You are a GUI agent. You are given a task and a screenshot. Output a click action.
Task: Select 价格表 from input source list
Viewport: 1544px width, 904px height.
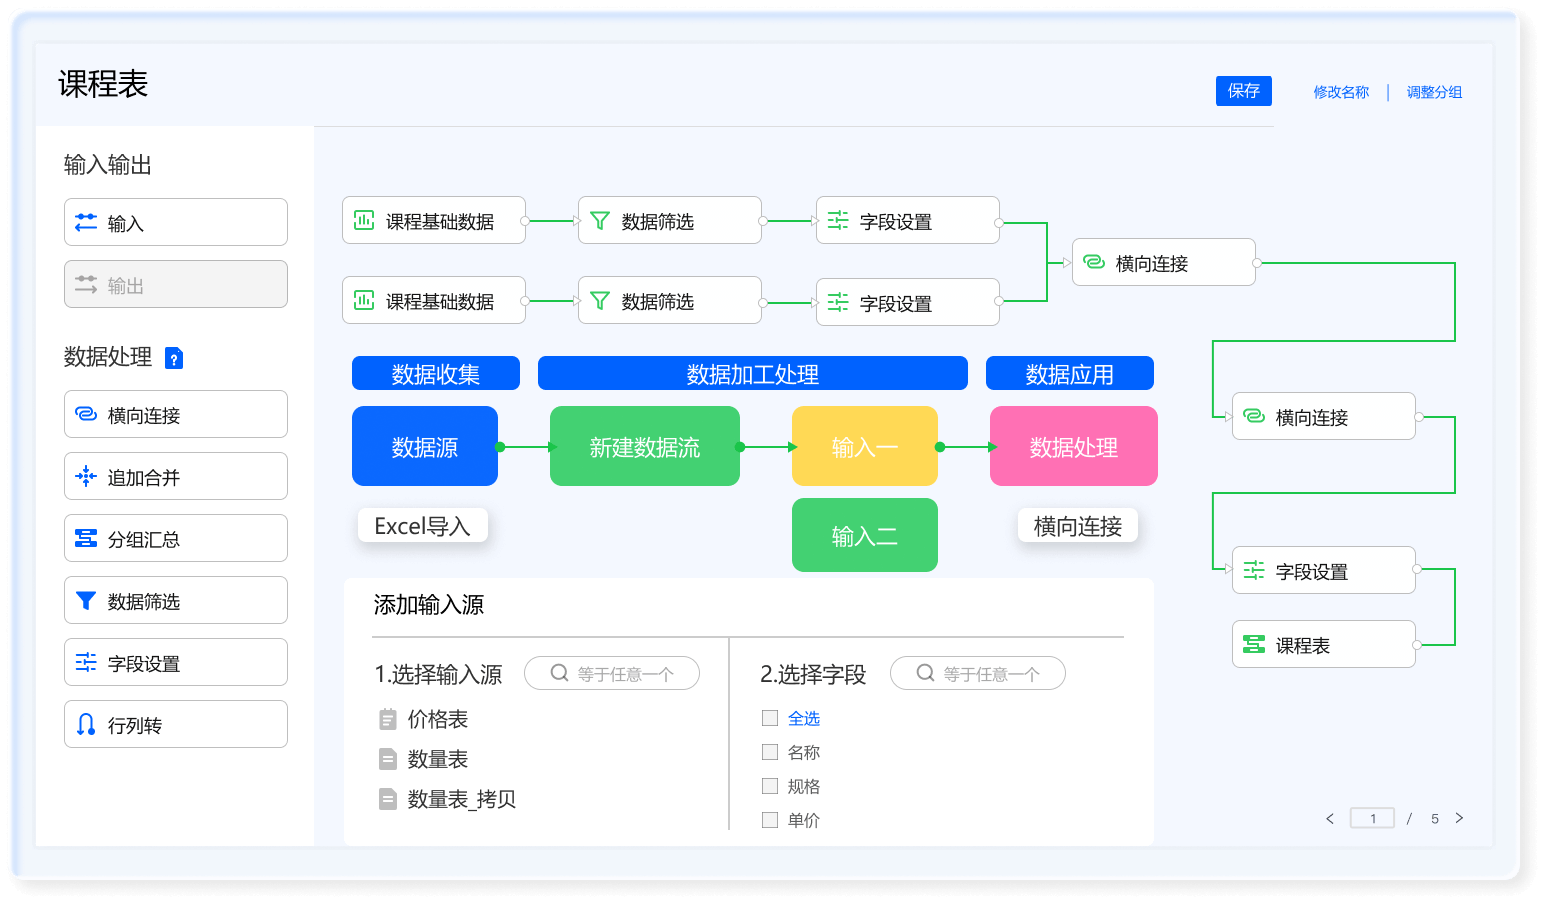(x=437, y=719)
